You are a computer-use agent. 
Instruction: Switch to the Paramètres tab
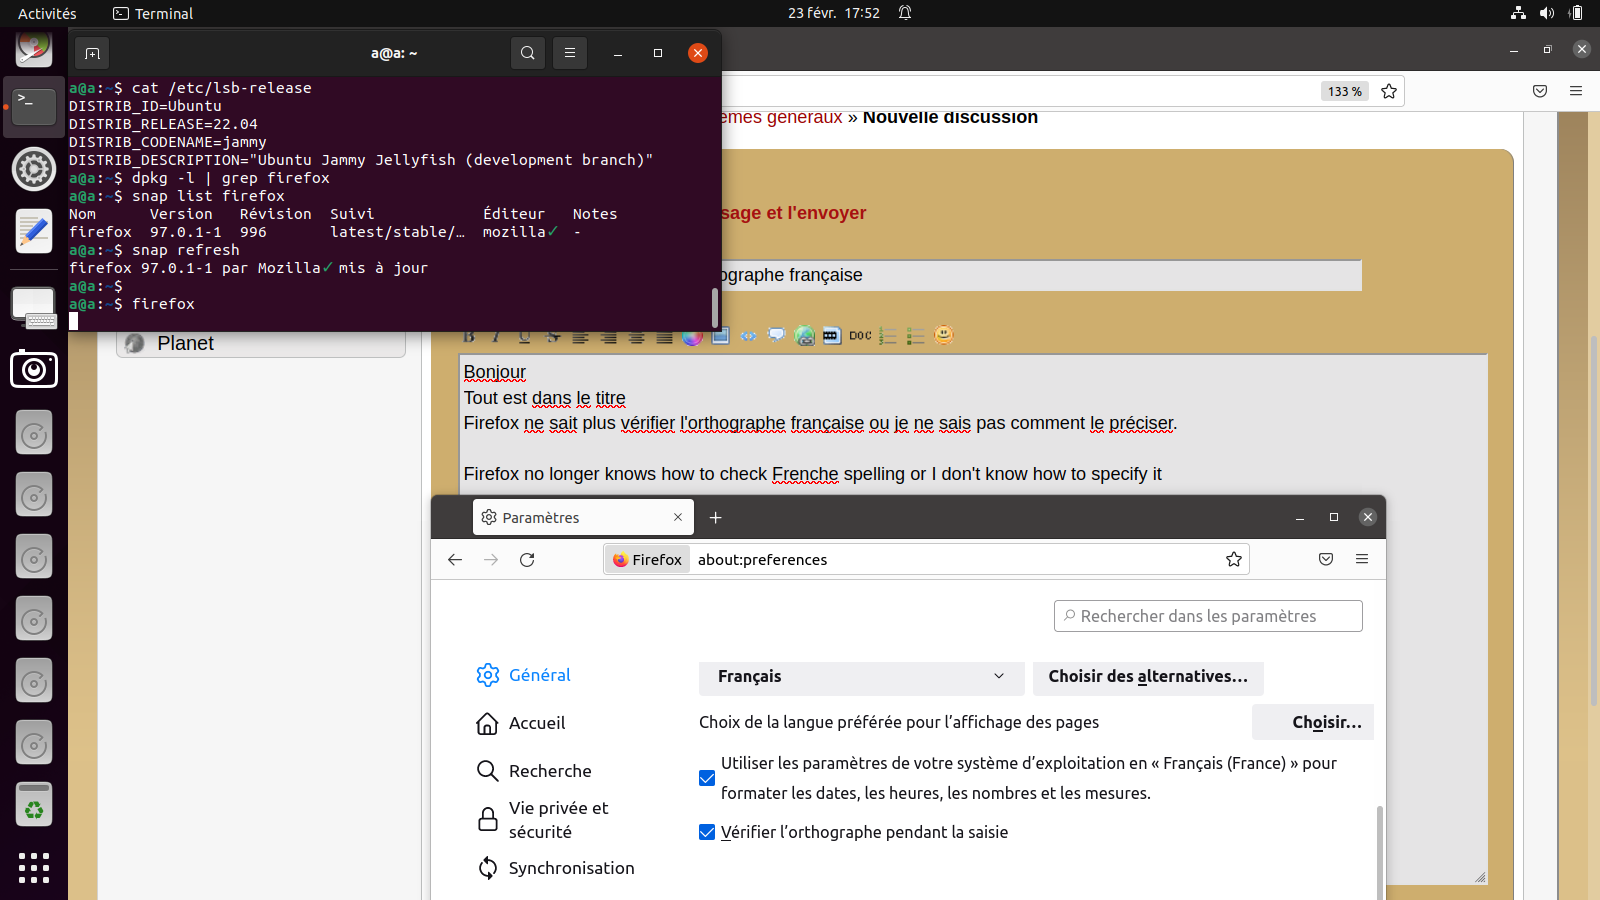[x=570, y=517]
